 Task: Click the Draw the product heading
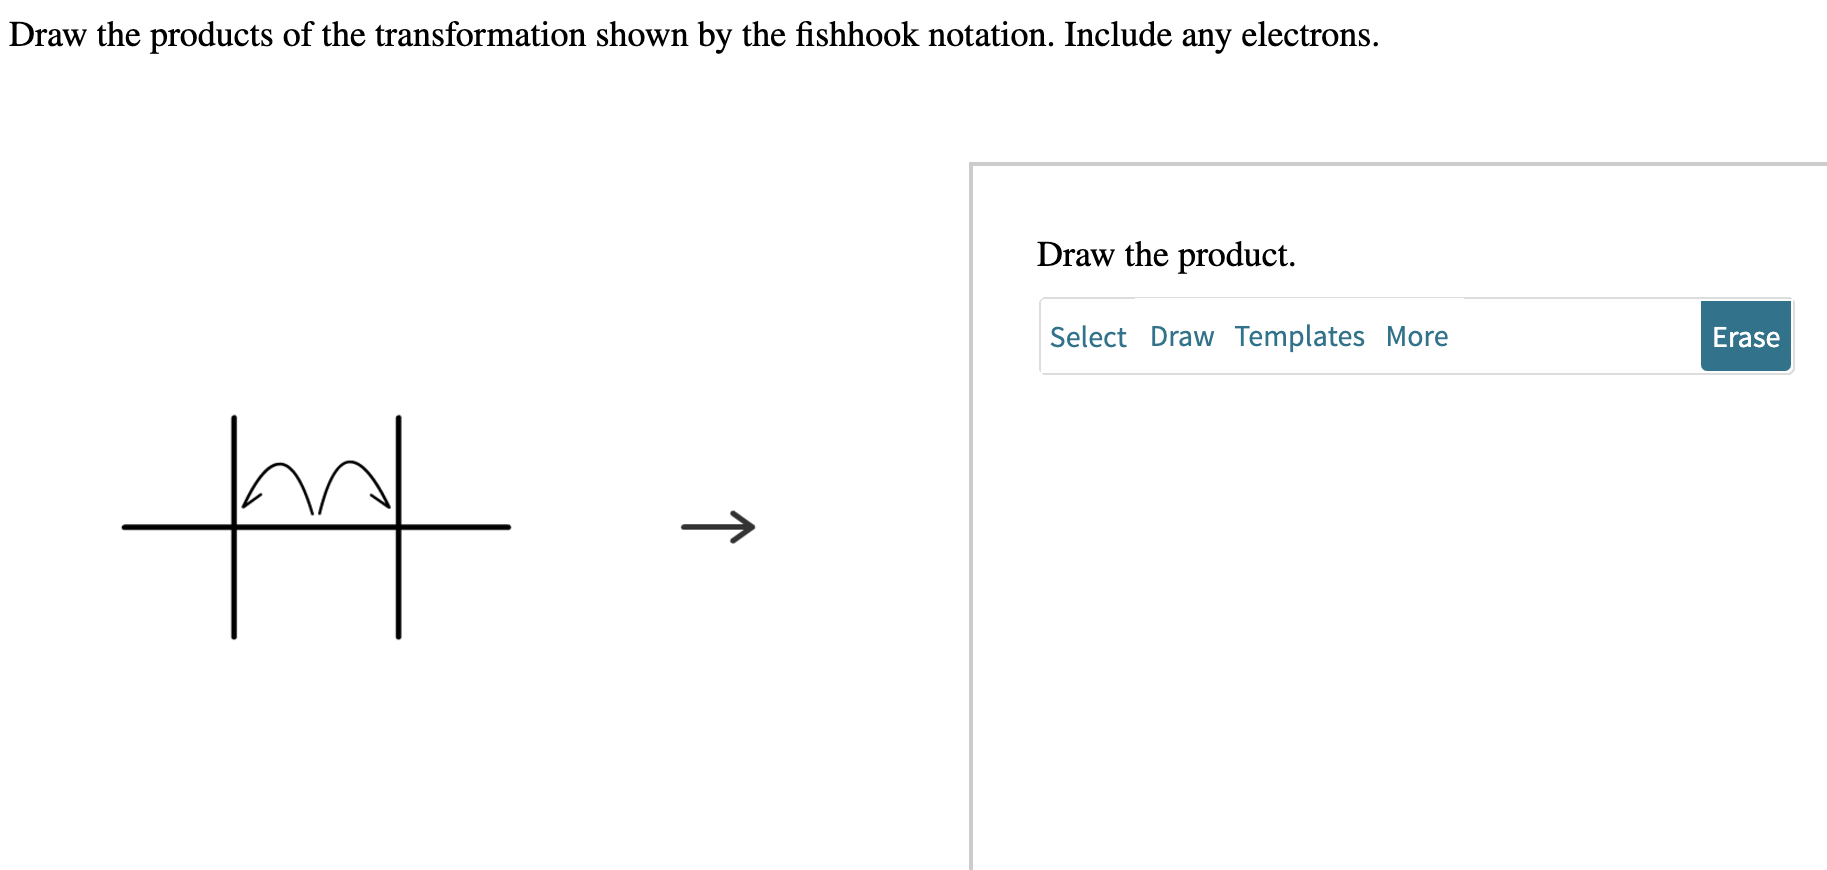(1166, 255)
